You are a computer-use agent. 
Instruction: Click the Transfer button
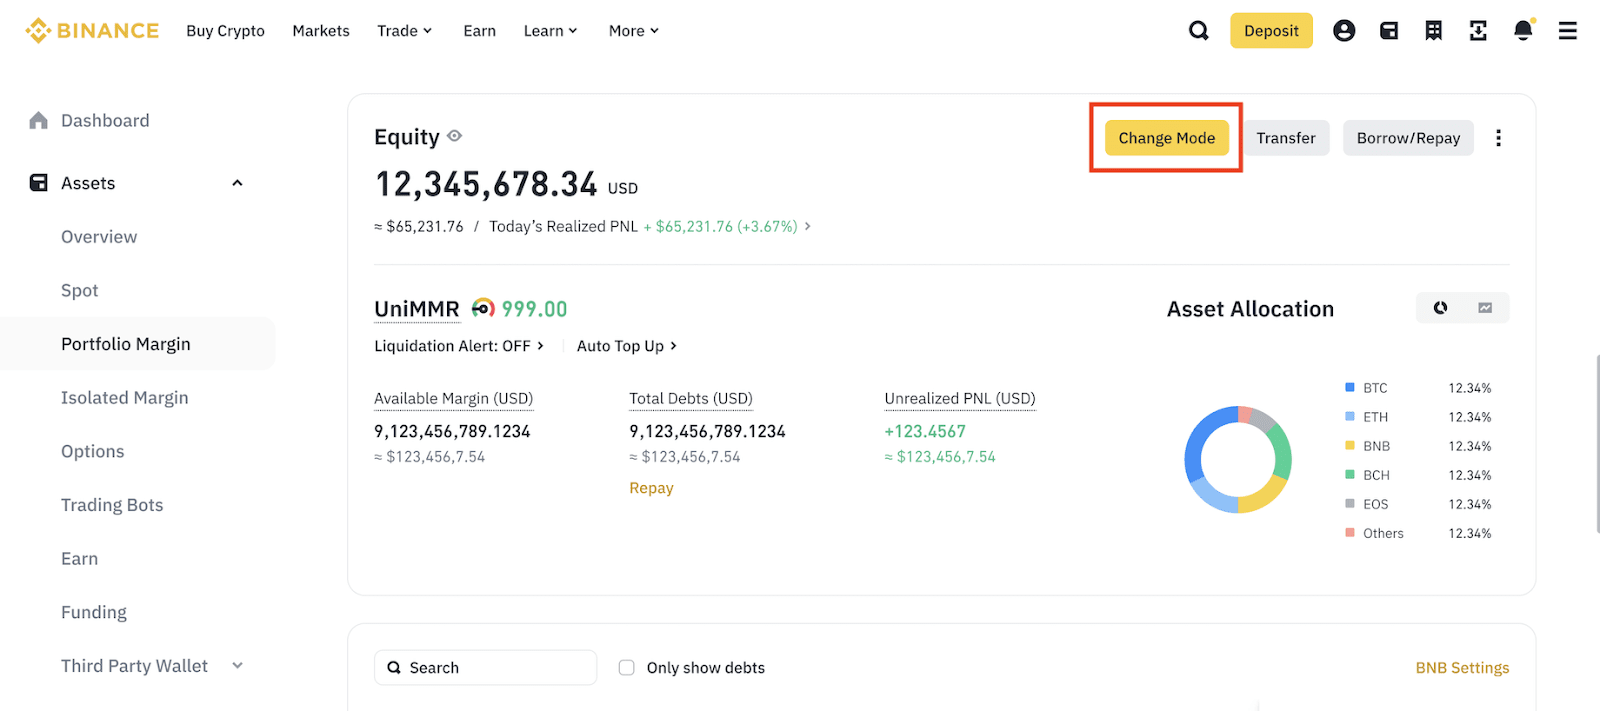pyautogui.click(x=1286, y=138)
